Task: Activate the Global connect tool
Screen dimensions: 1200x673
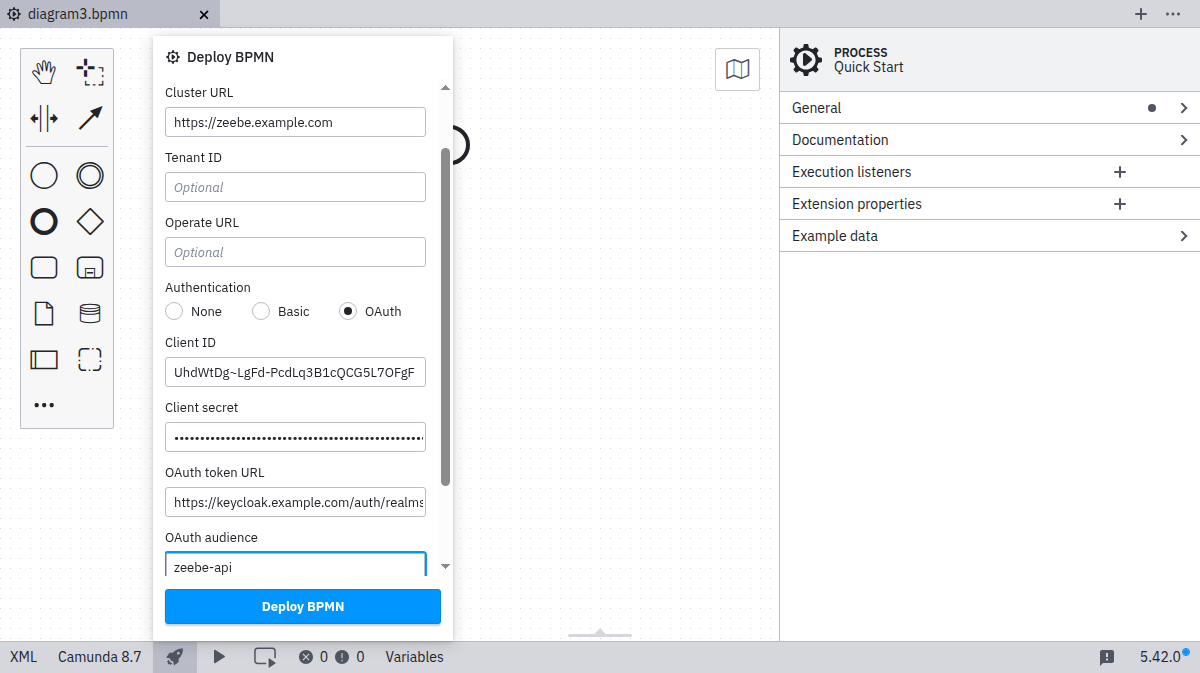Action: [x=90, y=117]
